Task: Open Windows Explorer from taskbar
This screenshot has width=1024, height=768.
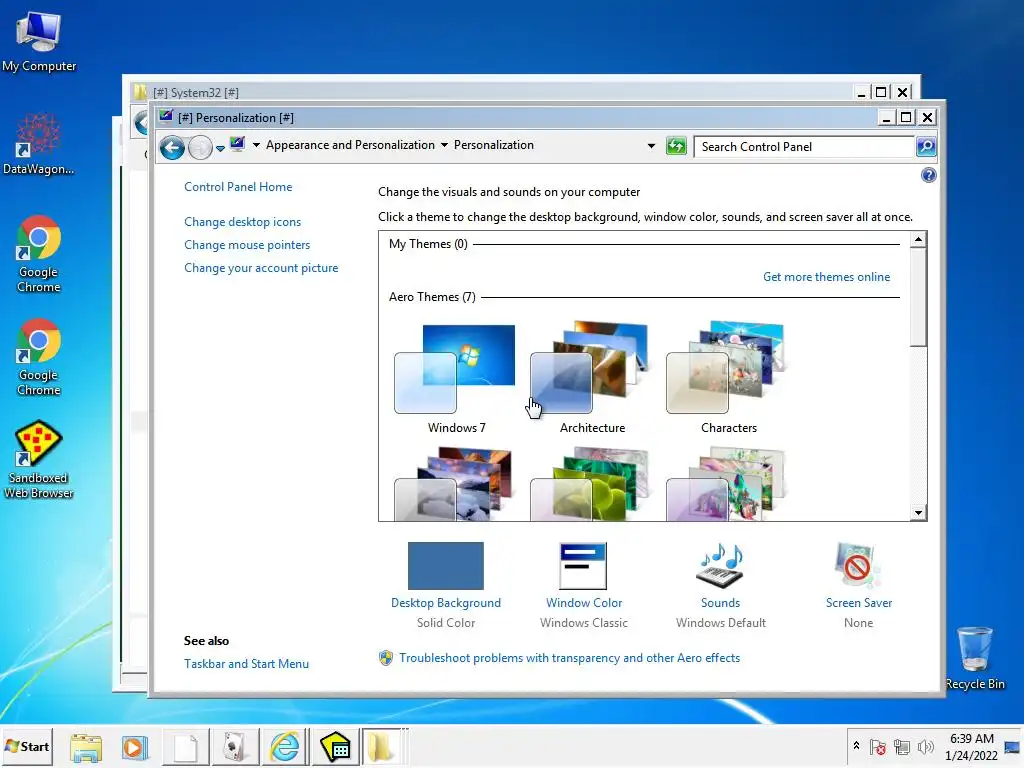Action: pos(86,746)
